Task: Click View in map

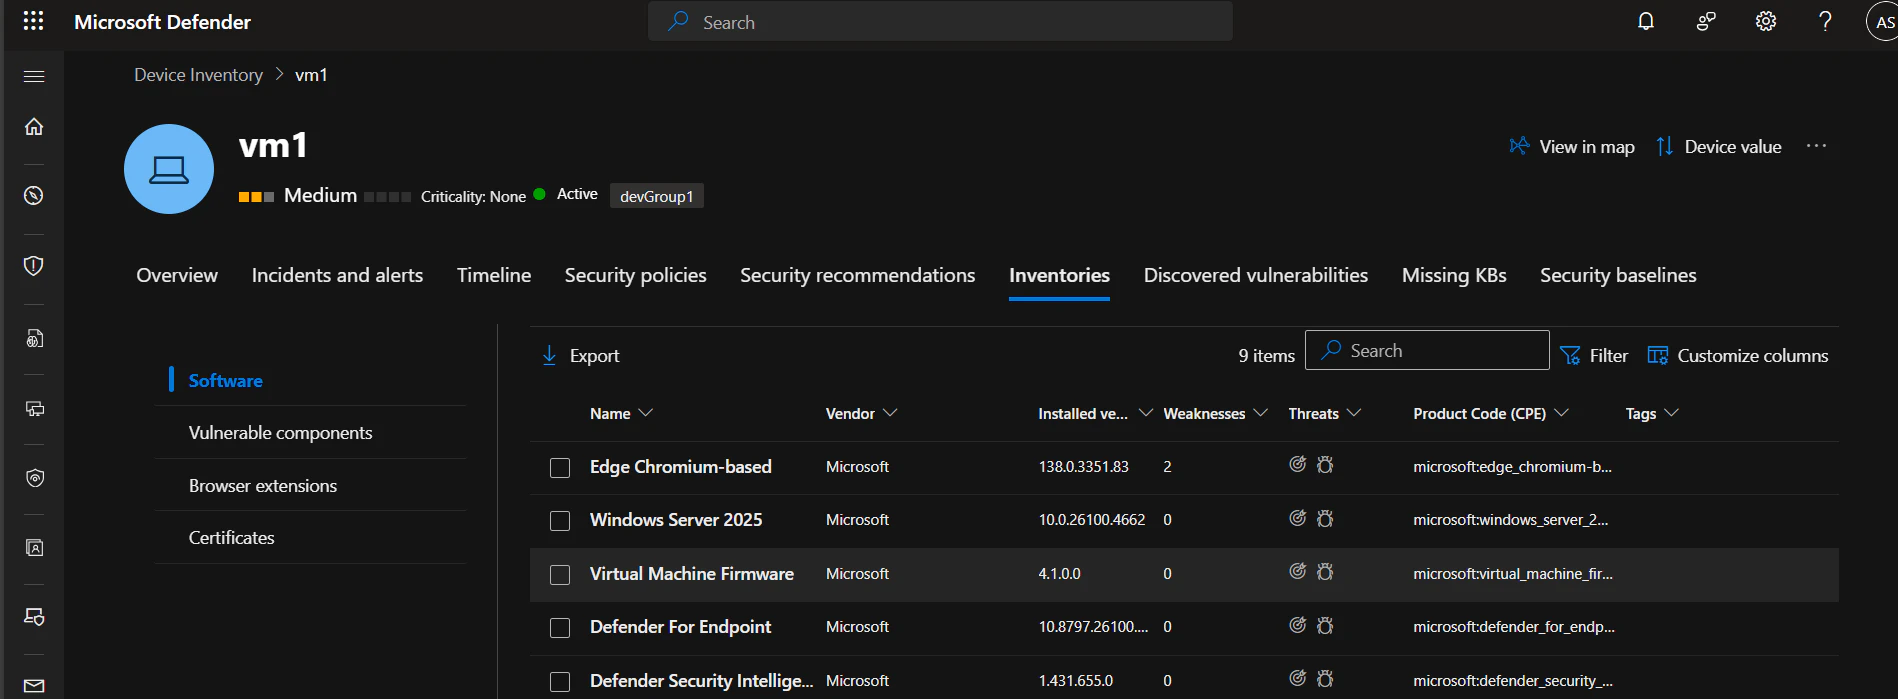Action: (x=1572, y=146)
